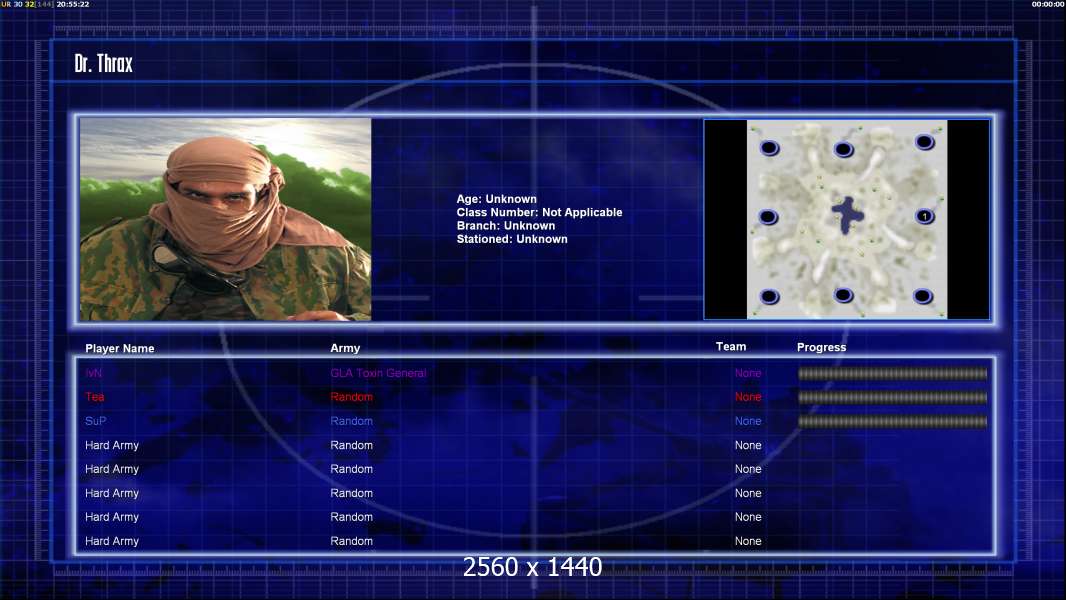Click the GLA Toxin General army entry
Viewport: 1066px width, 600px height.
[x=378, y=373]
